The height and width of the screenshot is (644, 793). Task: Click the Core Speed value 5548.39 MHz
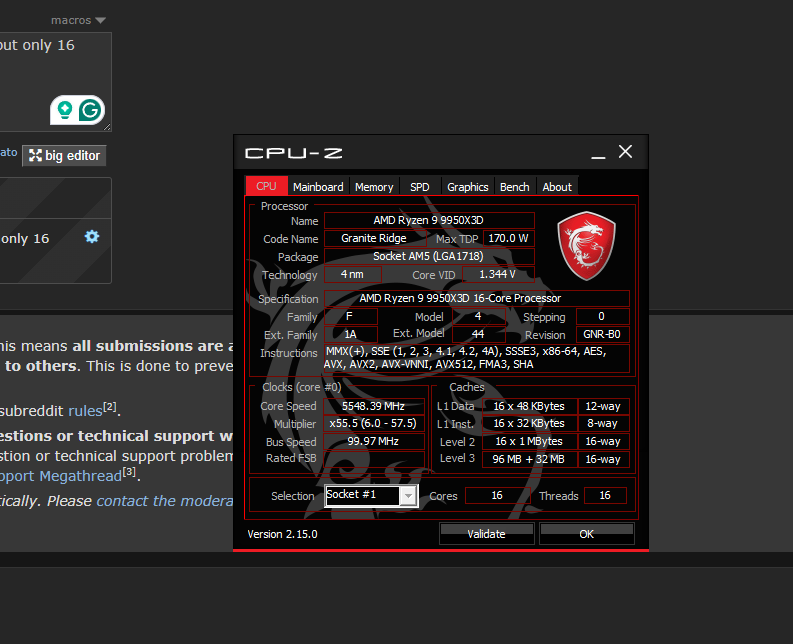tap(374, 406)
